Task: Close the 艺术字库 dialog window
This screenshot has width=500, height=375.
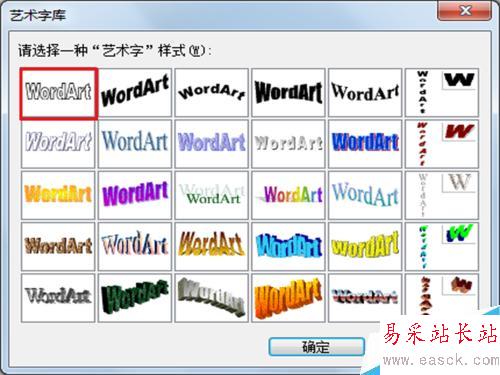Action: 464,11
